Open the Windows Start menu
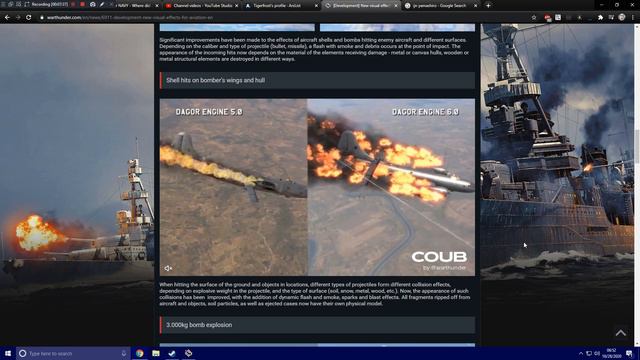Screen dimensions: 640x360 [x=8, y=353]
